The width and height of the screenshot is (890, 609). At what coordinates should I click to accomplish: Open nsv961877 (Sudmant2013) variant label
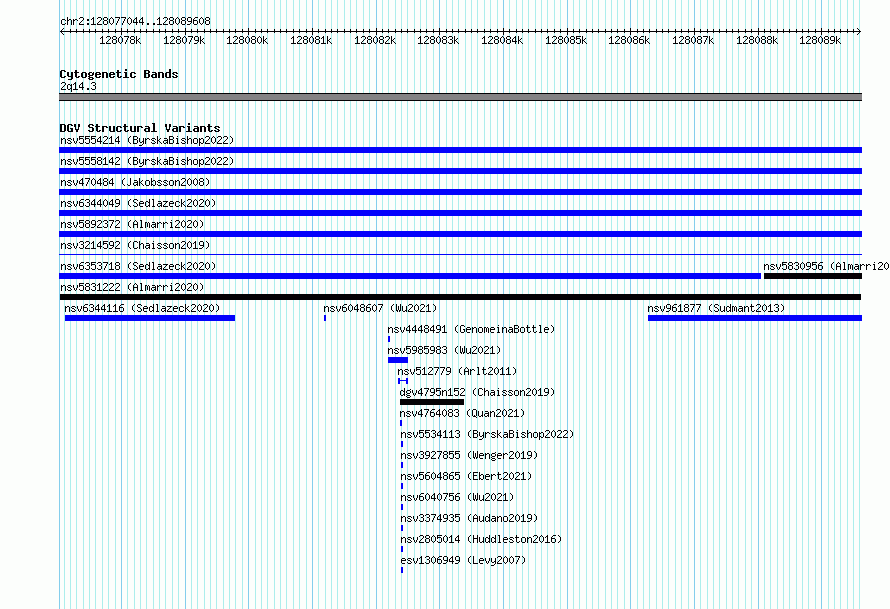716,308
